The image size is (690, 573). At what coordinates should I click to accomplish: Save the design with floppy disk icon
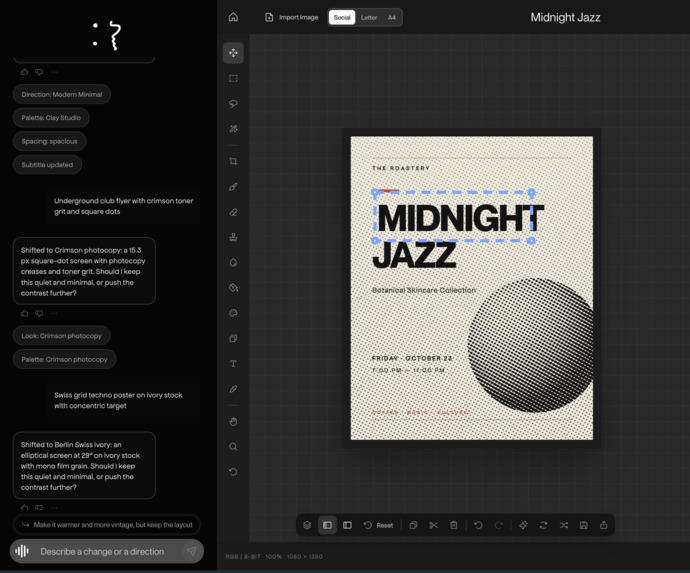click(x=584, y=525)
